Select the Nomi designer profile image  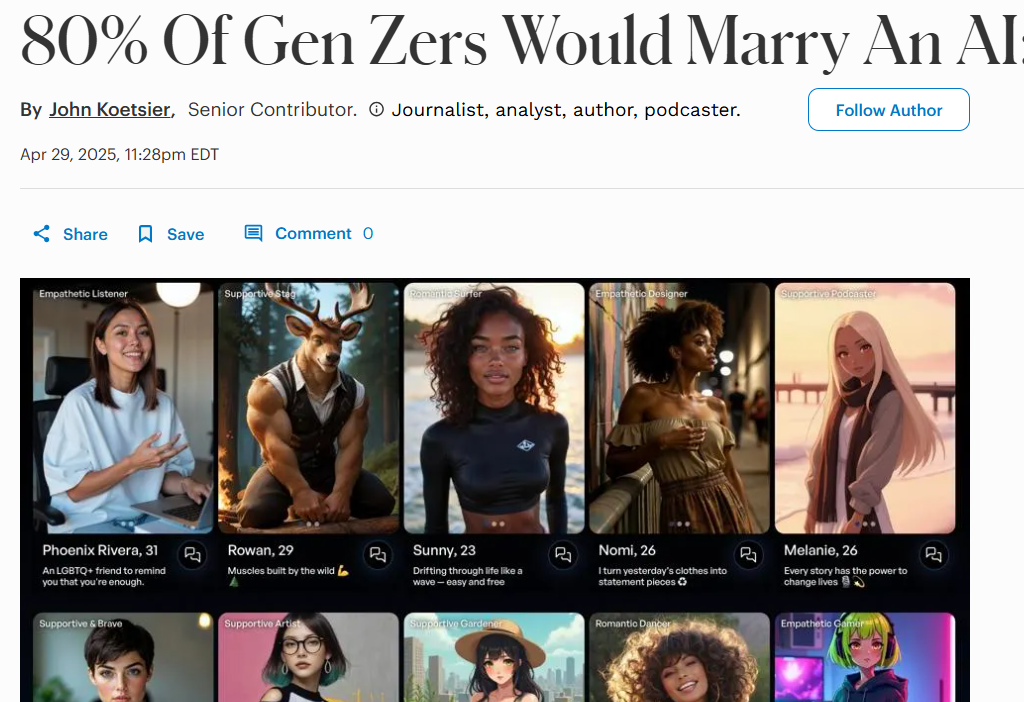(680, 408)
